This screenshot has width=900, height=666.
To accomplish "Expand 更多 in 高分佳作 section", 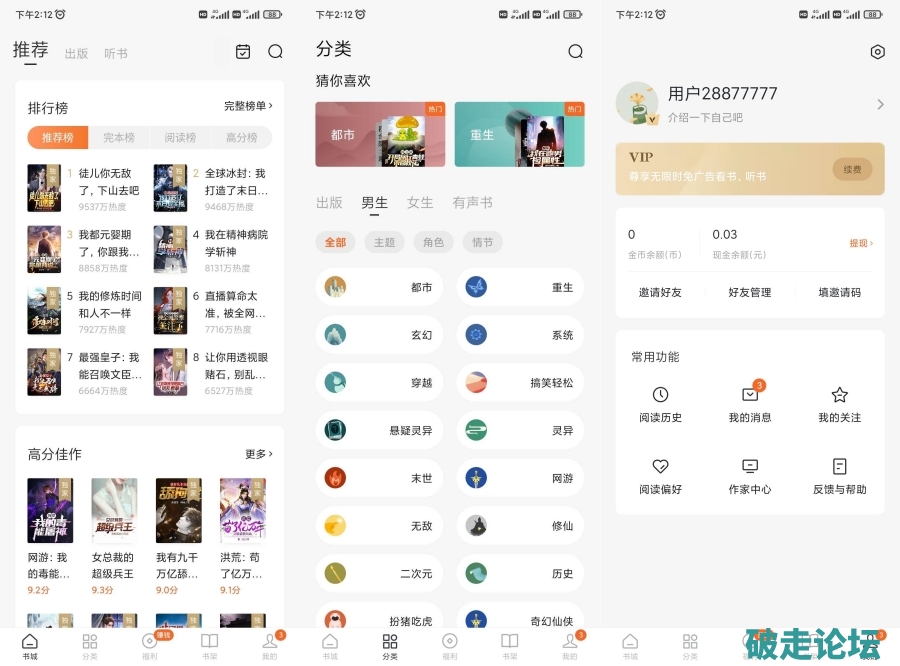I will (258, 454).
